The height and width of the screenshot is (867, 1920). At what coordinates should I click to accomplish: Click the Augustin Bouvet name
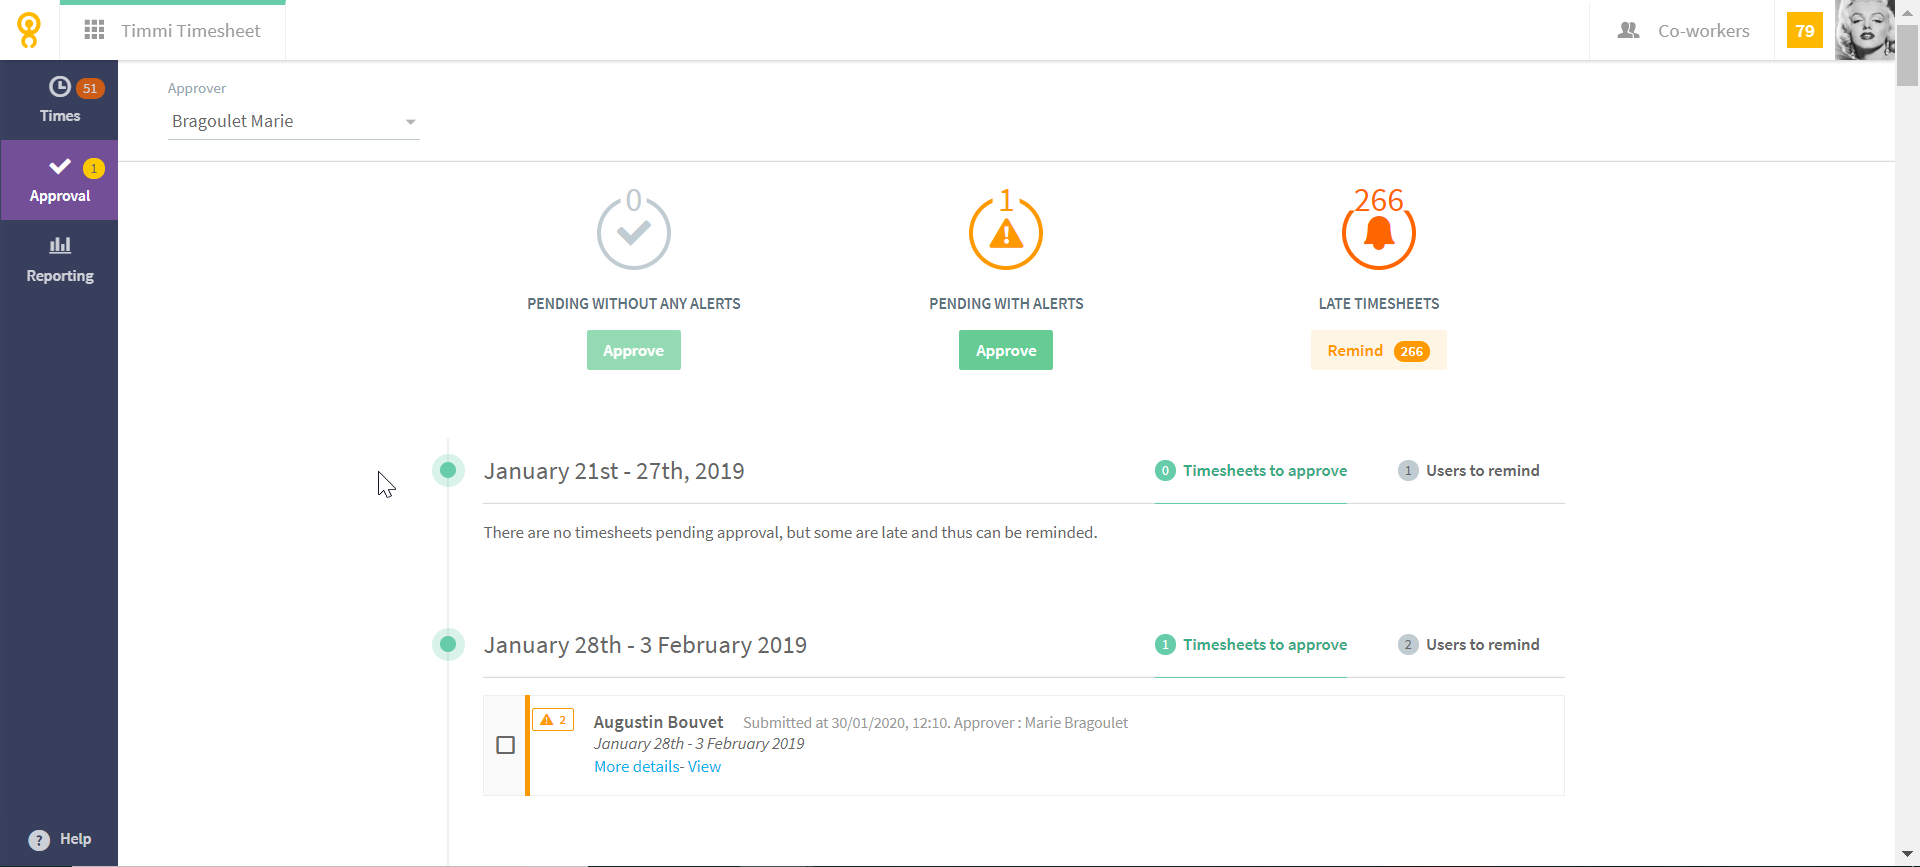pyautogui.click(x=658, y=722)
